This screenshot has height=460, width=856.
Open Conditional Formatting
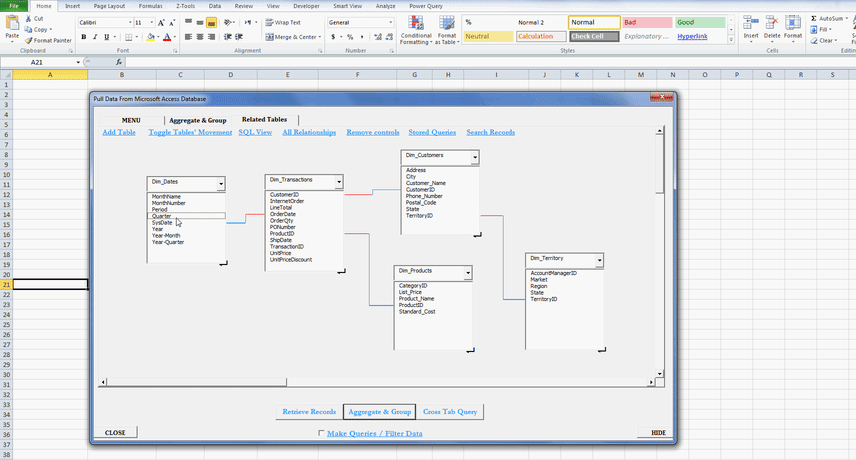[x=416, y=30]
